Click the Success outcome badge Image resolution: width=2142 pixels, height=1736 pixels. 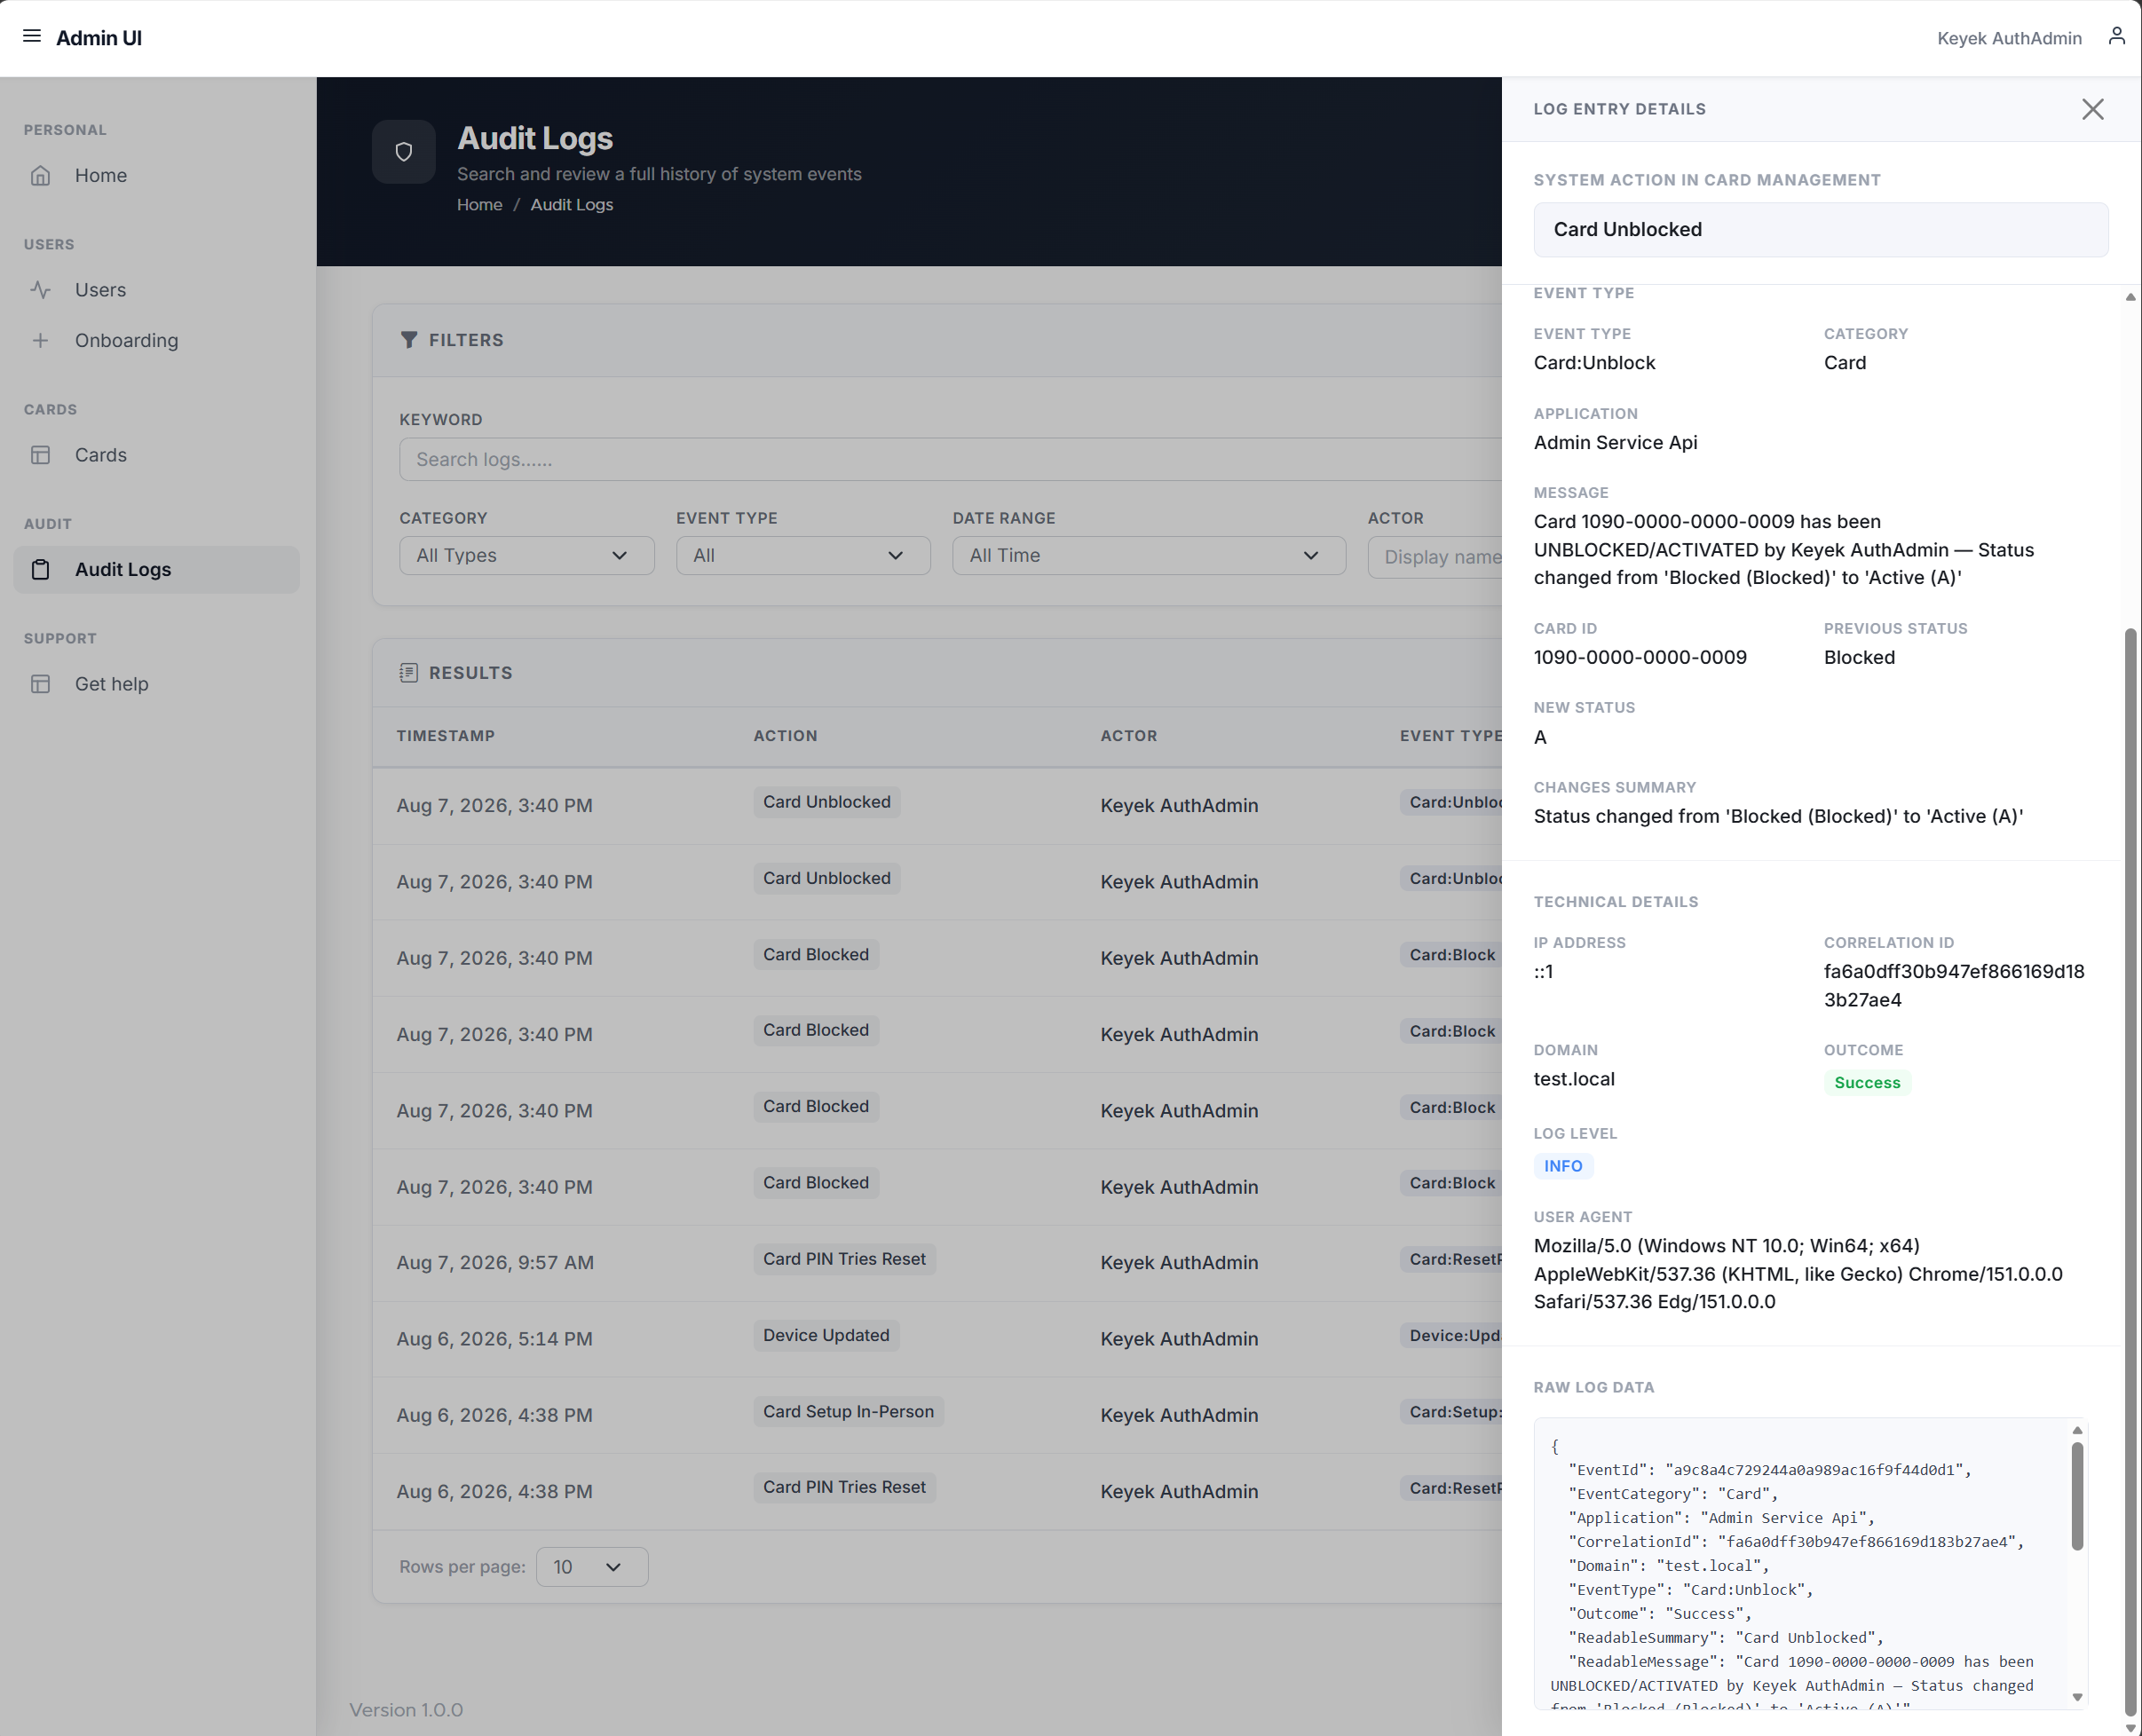(x=1867, y=1083)
